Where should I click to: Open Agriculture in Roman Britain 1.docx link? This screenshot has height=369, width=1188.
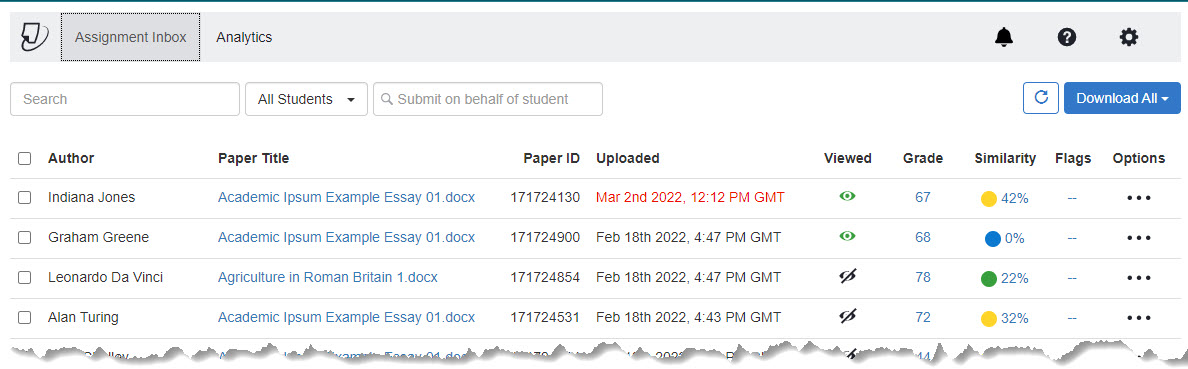(x=328, y=277)
